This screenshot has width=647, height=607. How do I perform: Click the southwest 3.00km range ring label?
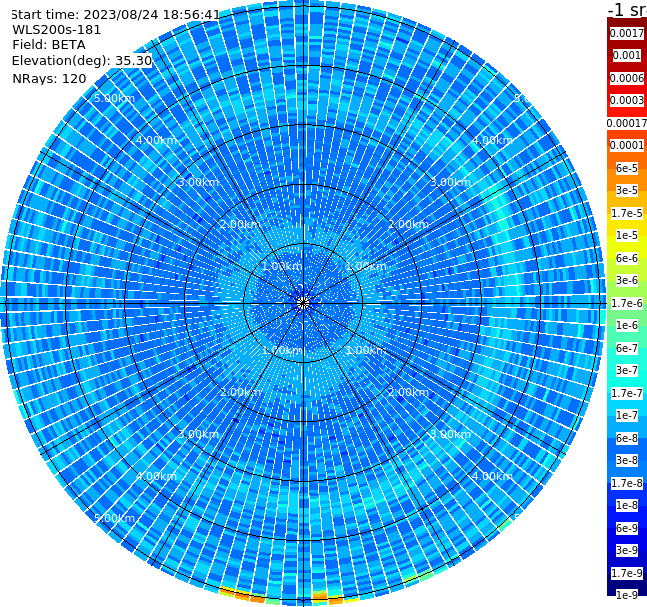pyautogui.click(x=198, y=434)
